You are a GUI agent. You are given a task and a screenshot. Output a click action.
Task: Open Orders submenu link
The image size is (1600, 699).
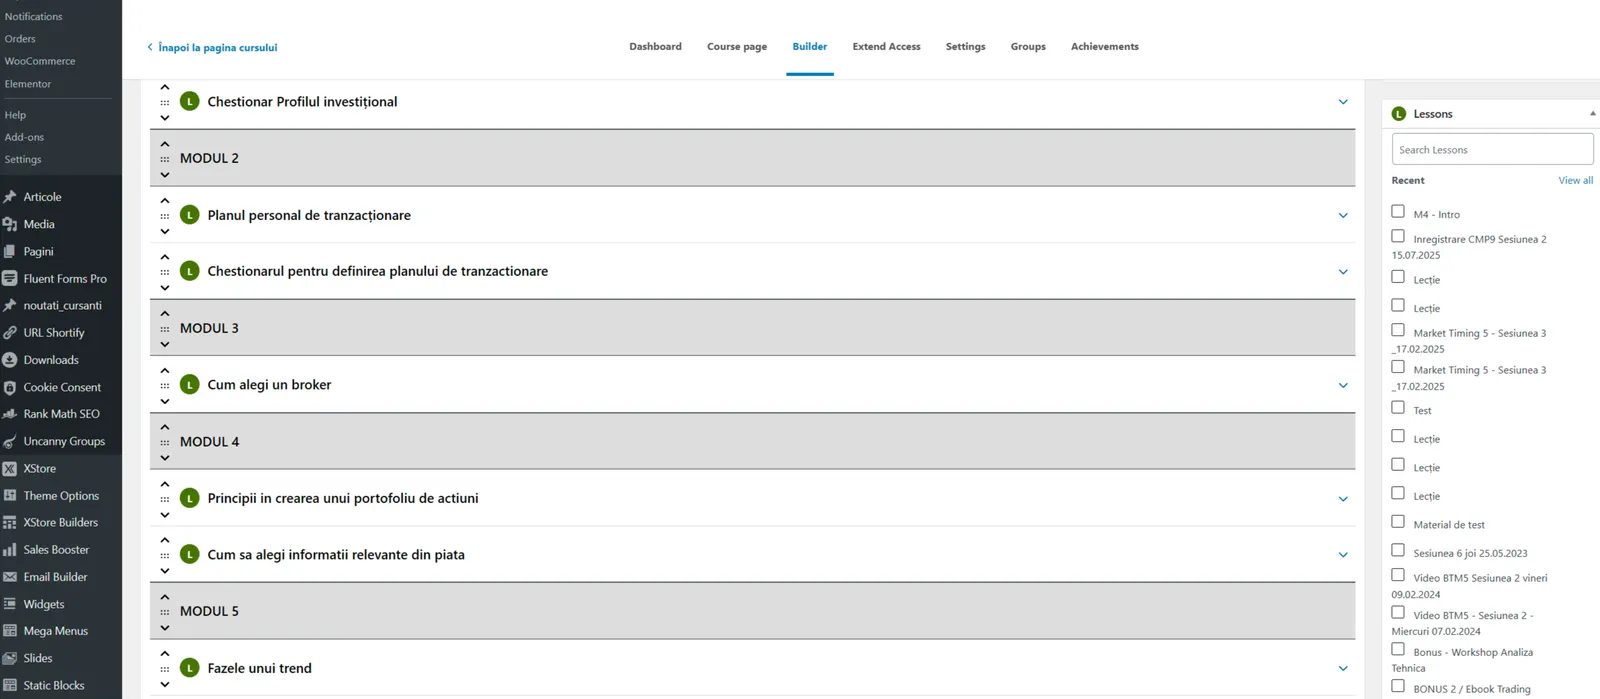20,39
